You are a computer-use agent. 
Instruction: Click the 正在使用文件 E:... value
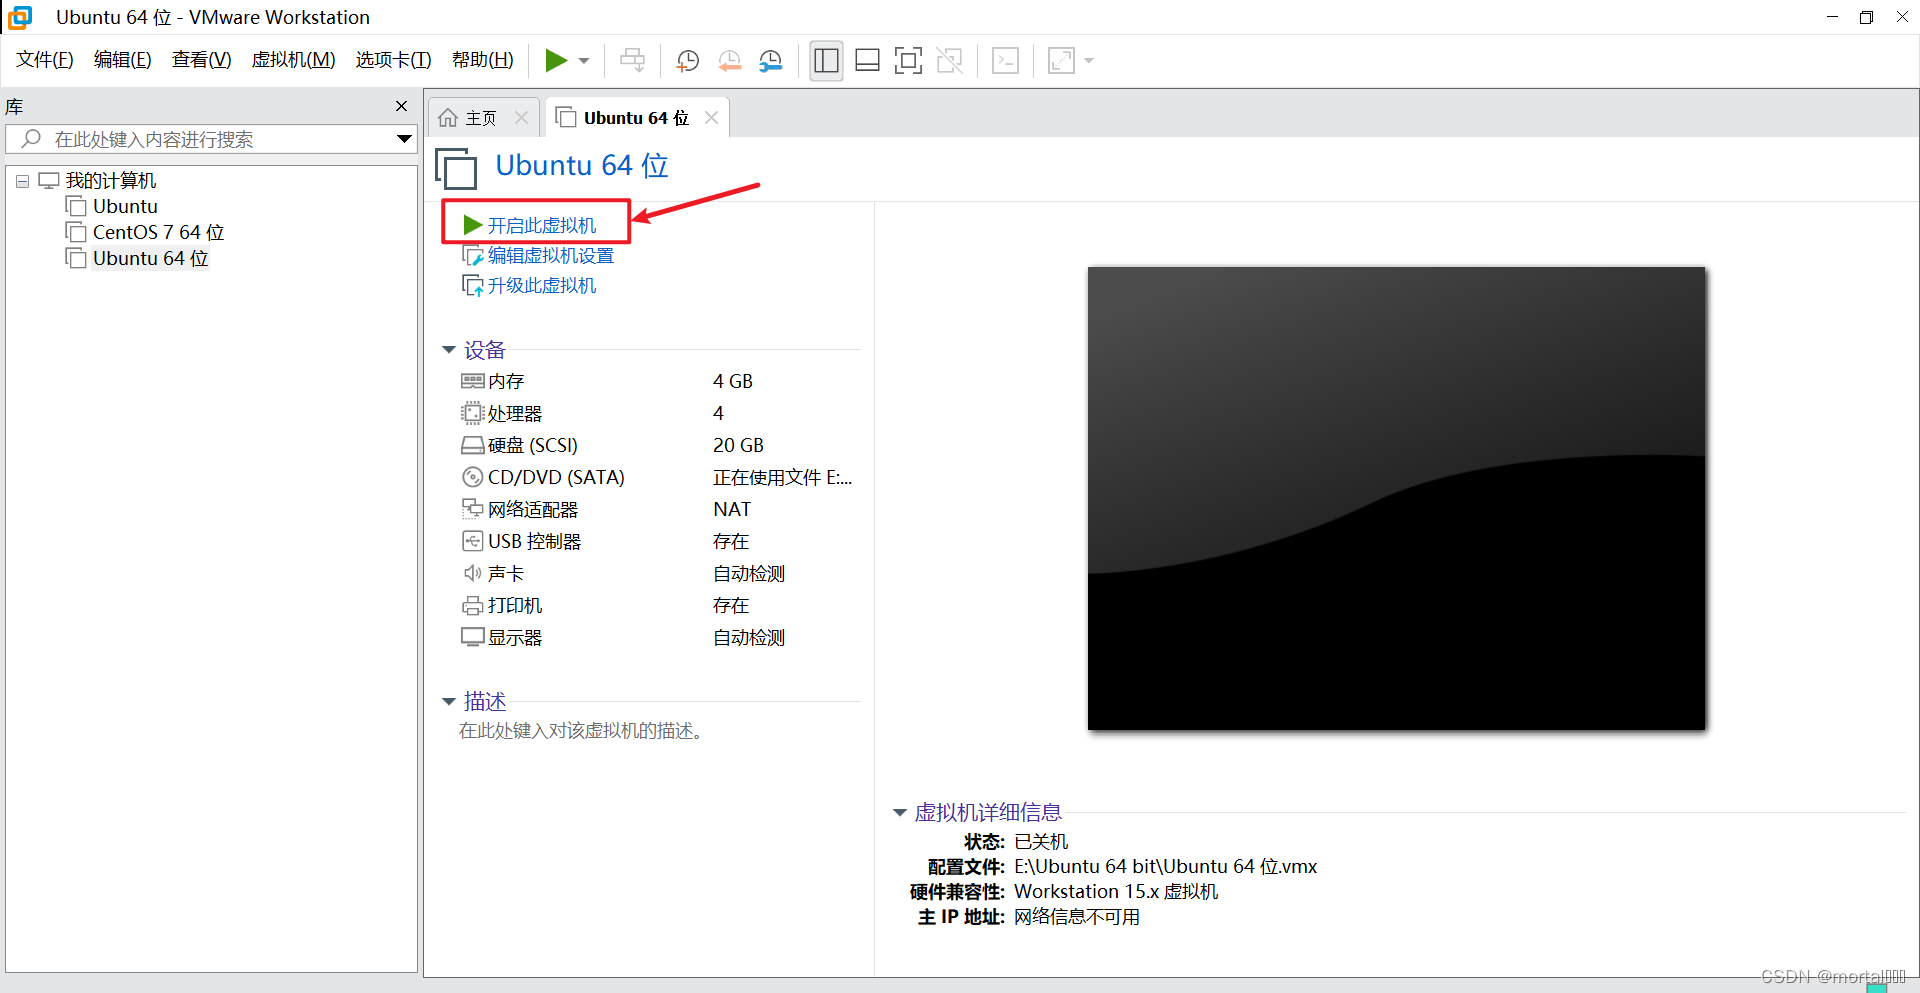pyautogui.click(x=782, y=477)
